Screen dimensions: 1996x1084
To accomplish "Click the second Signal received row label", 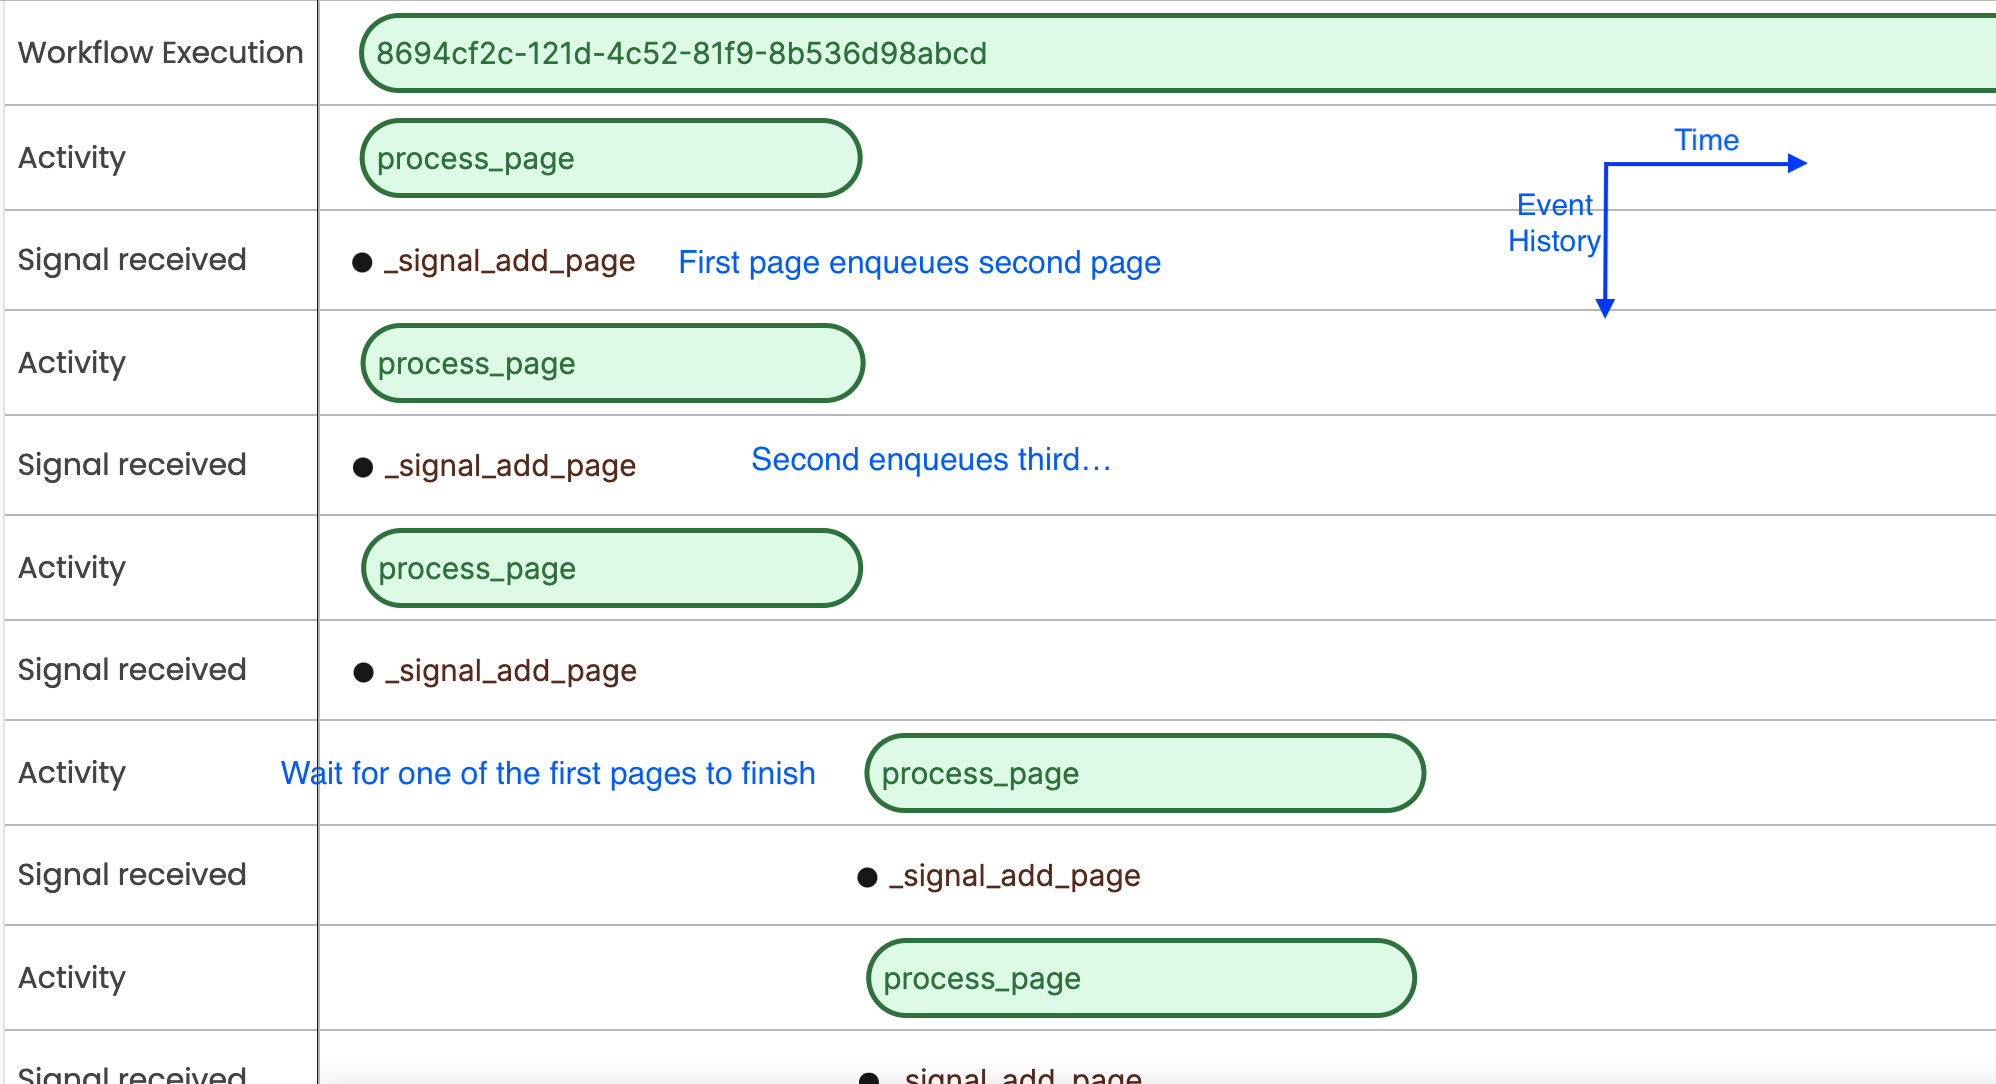I will (132, 465).
